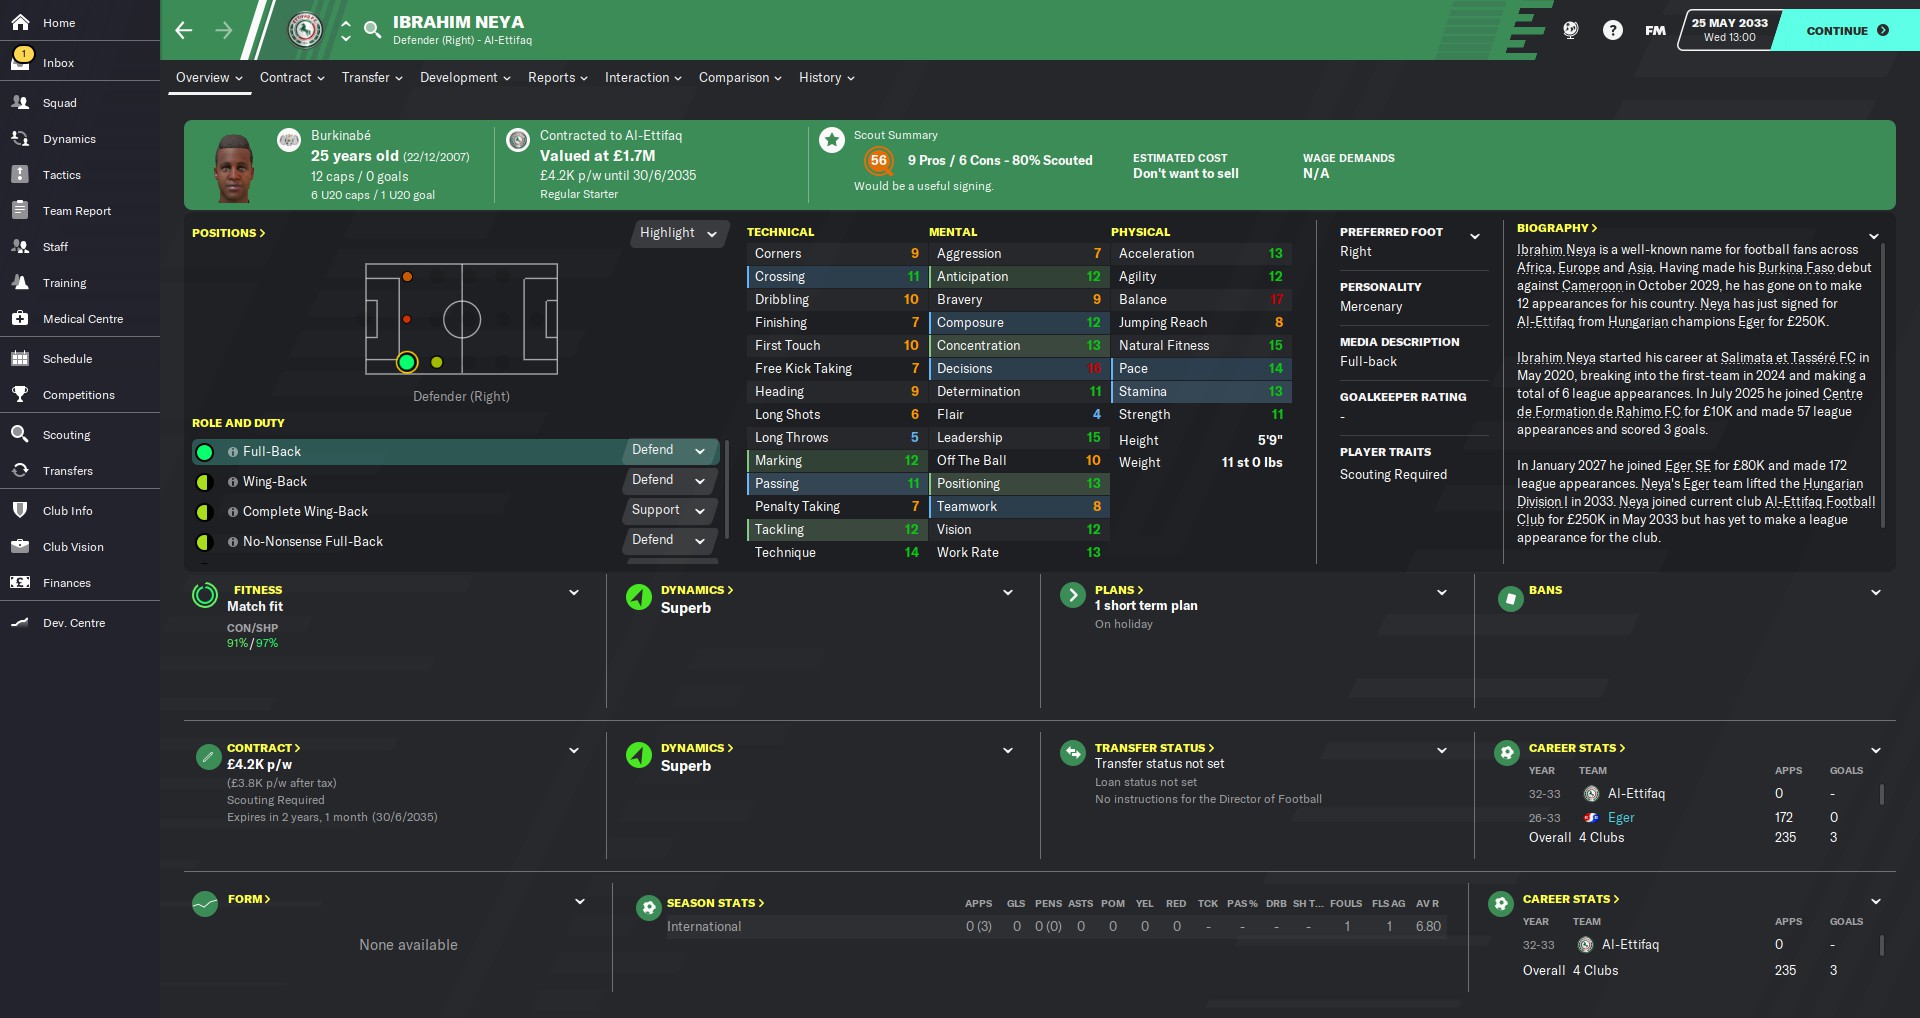Open the Comparison menu
This screenshot has width=1920, height=1018.
click(x=740, y=77)
